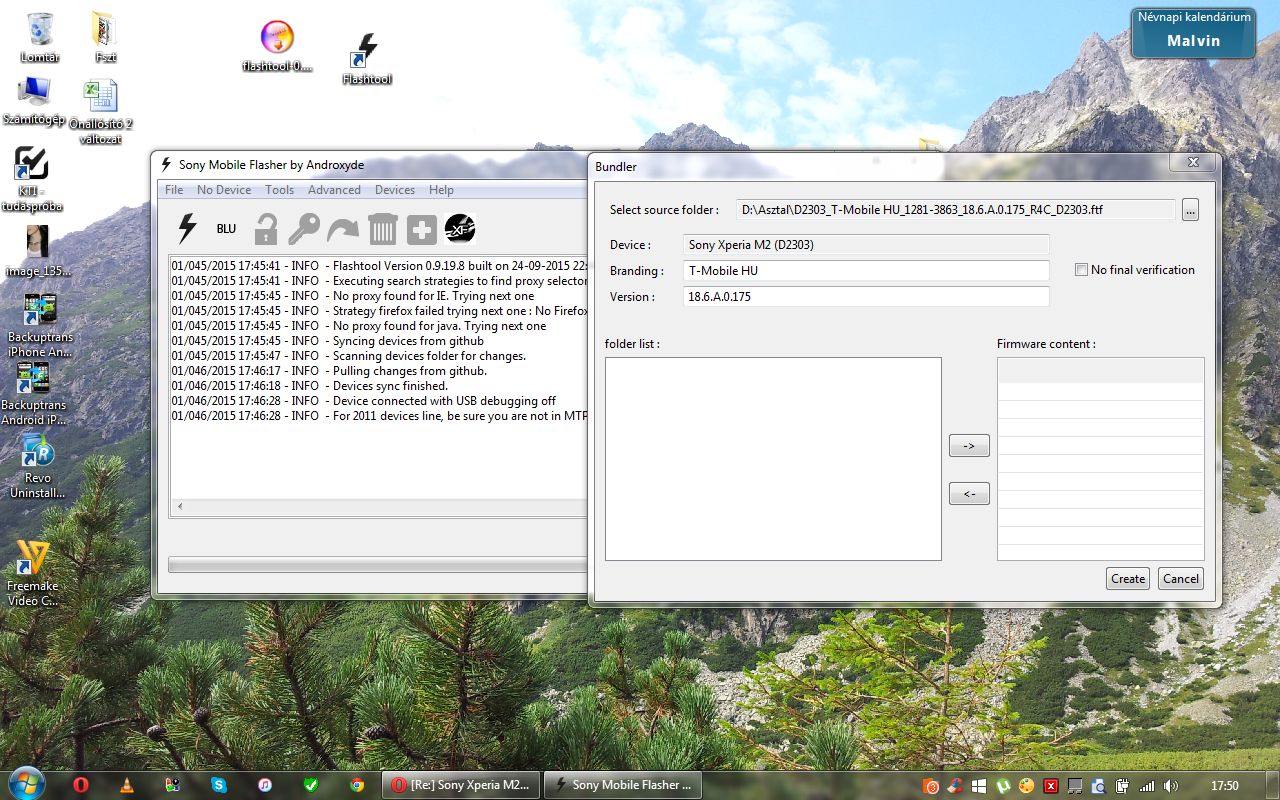The height and width of the screenshot is (800, 1280).
Task: Click the Fszt zipped folder desktop icon
Action: click(x=105, y=37)
